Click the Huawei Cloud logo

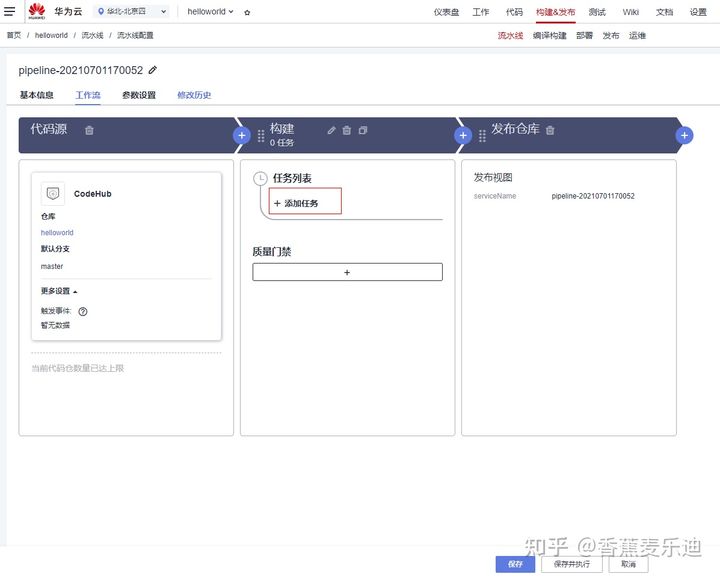pyautogui.click(x=37, y=11)
